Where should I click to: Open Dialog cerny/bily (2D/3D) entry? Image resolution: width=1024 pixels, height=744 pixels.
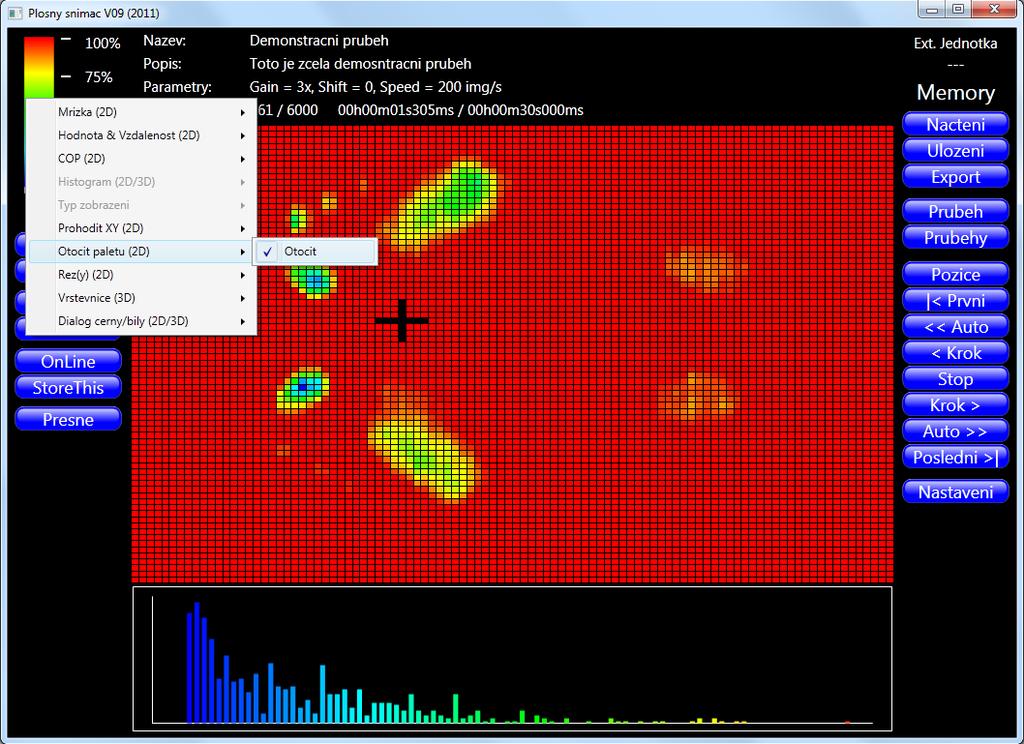[x=142, y=321]
